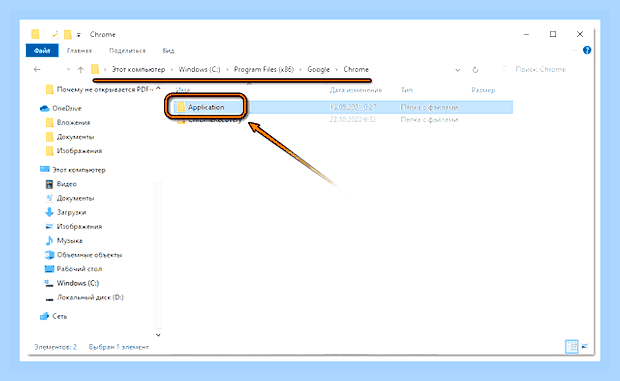
Task: Sort by Дата изменения column header
Action: (x=356, y=90)
